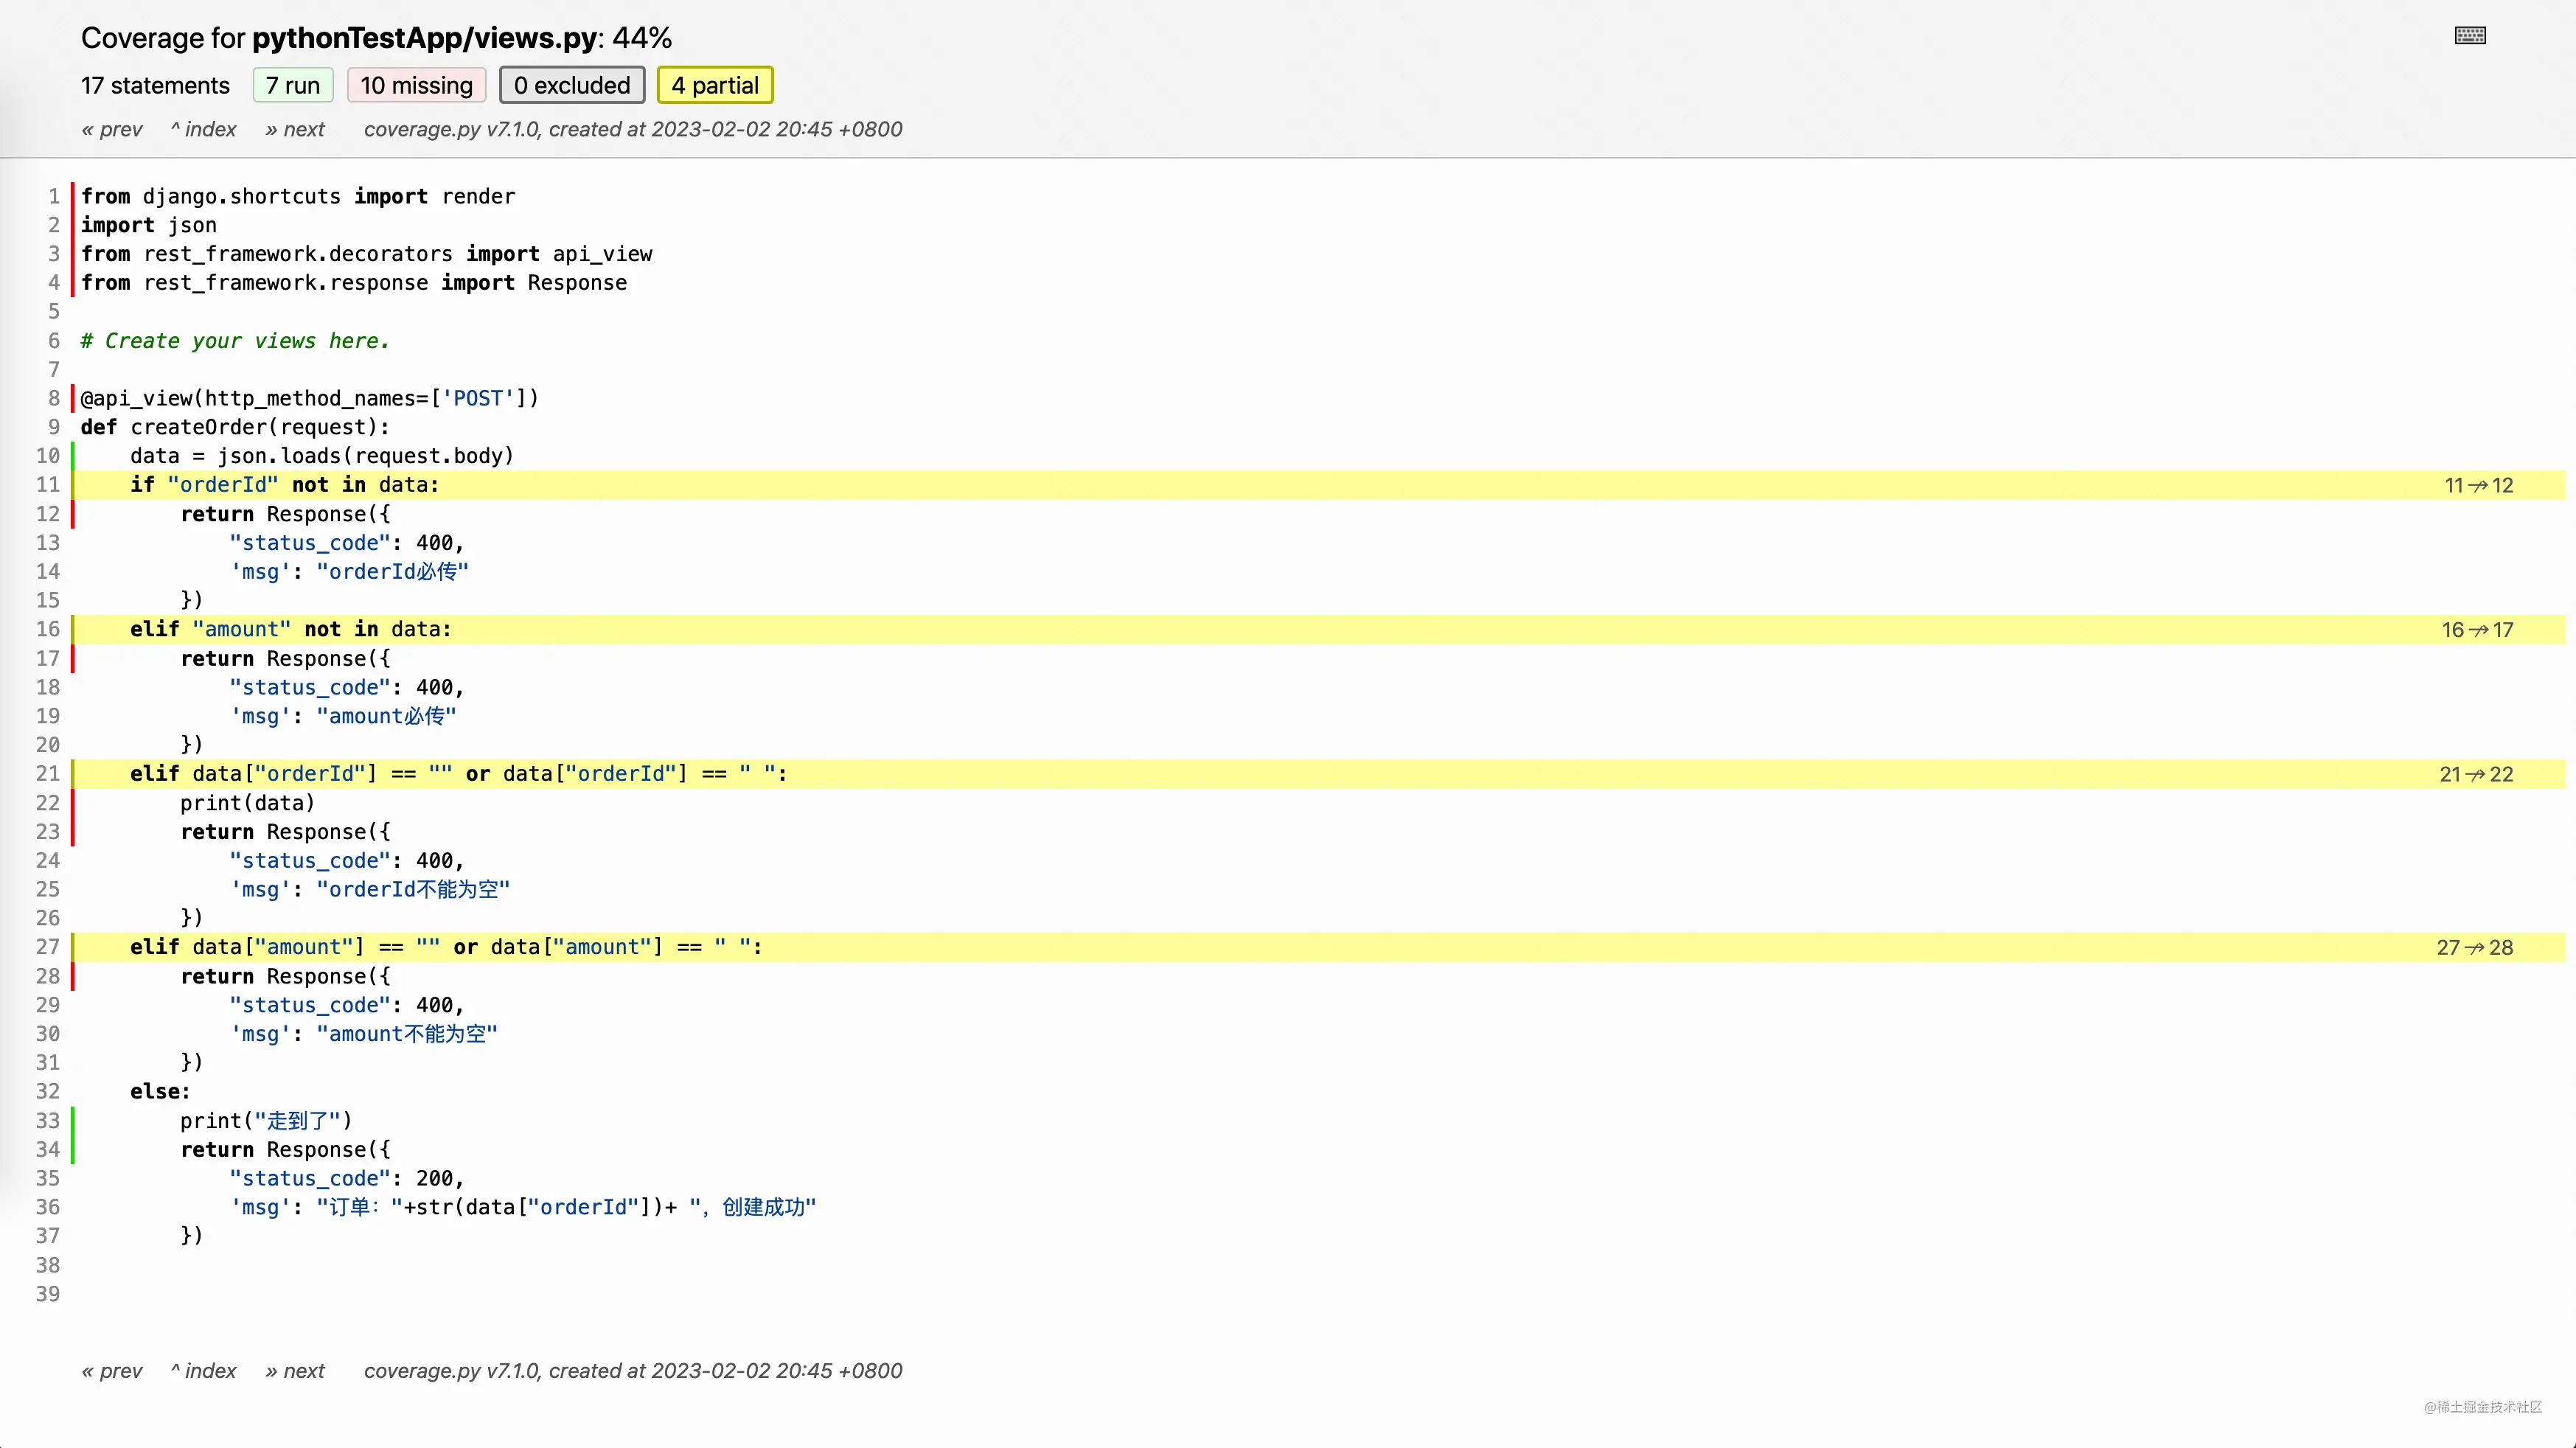2576x1448 pixels.
Task: Click 'msg' line with 'amount不能为空'
Action: [x=364, y=1034]
